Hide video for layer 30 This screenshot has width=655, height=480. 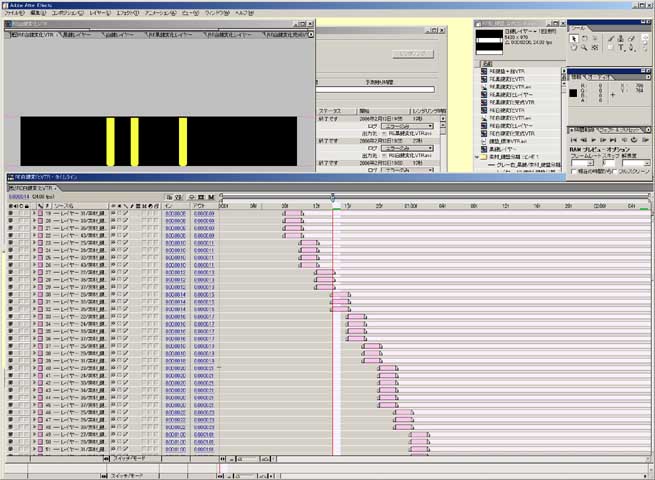pos(10,295)
